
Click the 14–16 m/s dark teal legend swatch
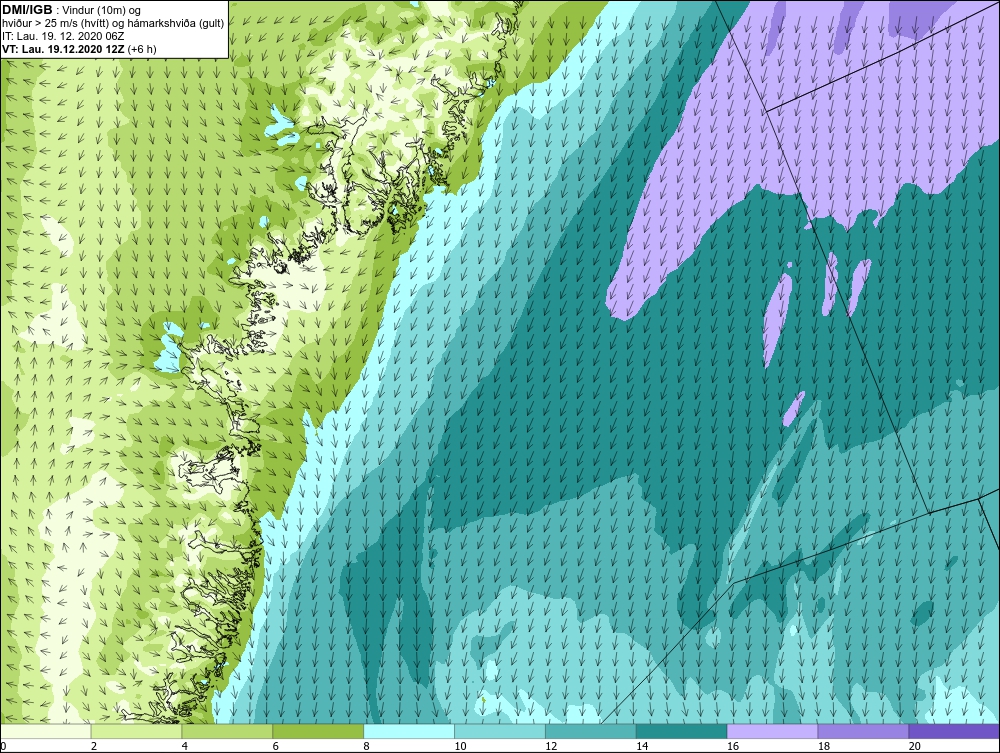pyautogui.click(x=682, y=731)
